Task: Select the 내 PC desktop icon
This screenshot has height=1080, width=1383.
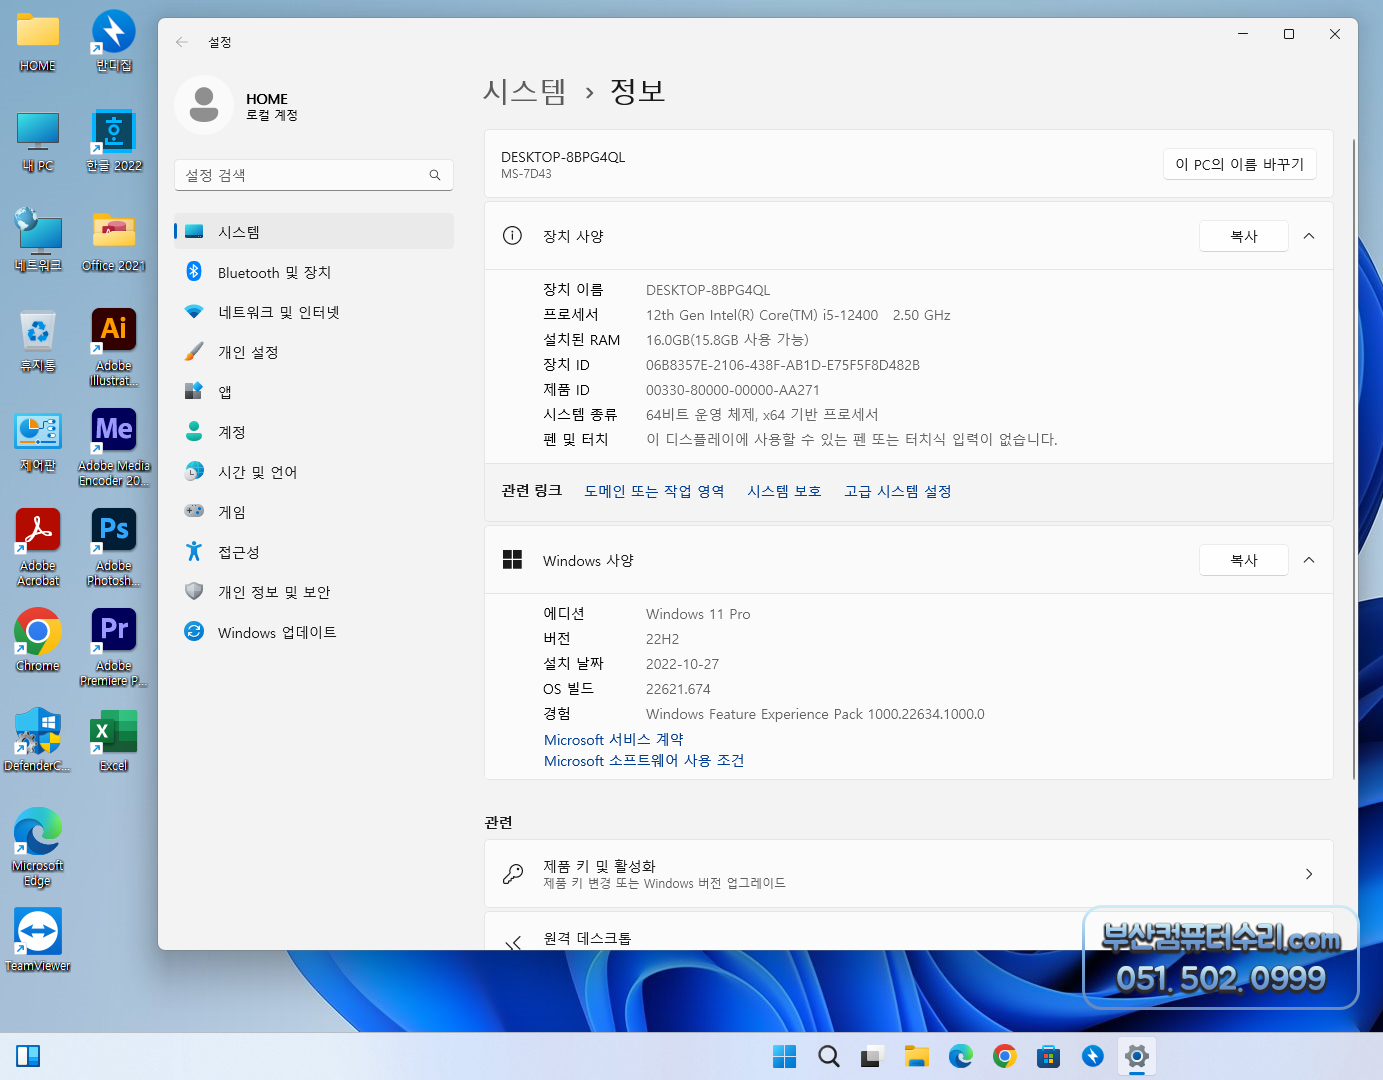Action: (38, 142)
